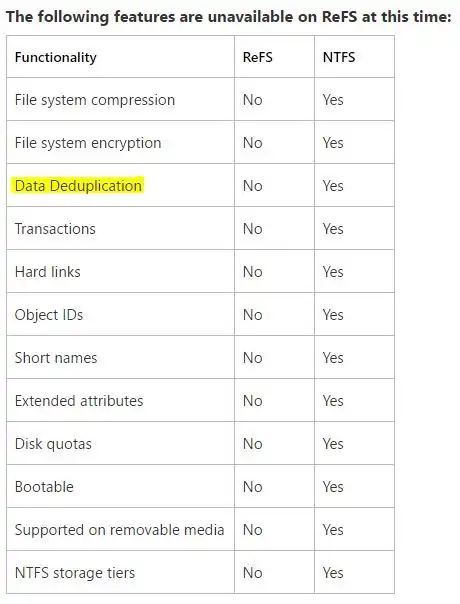460x604 pixels.
Task: Click the heading about unavailable ReFS features
Action: coord(228,17)
